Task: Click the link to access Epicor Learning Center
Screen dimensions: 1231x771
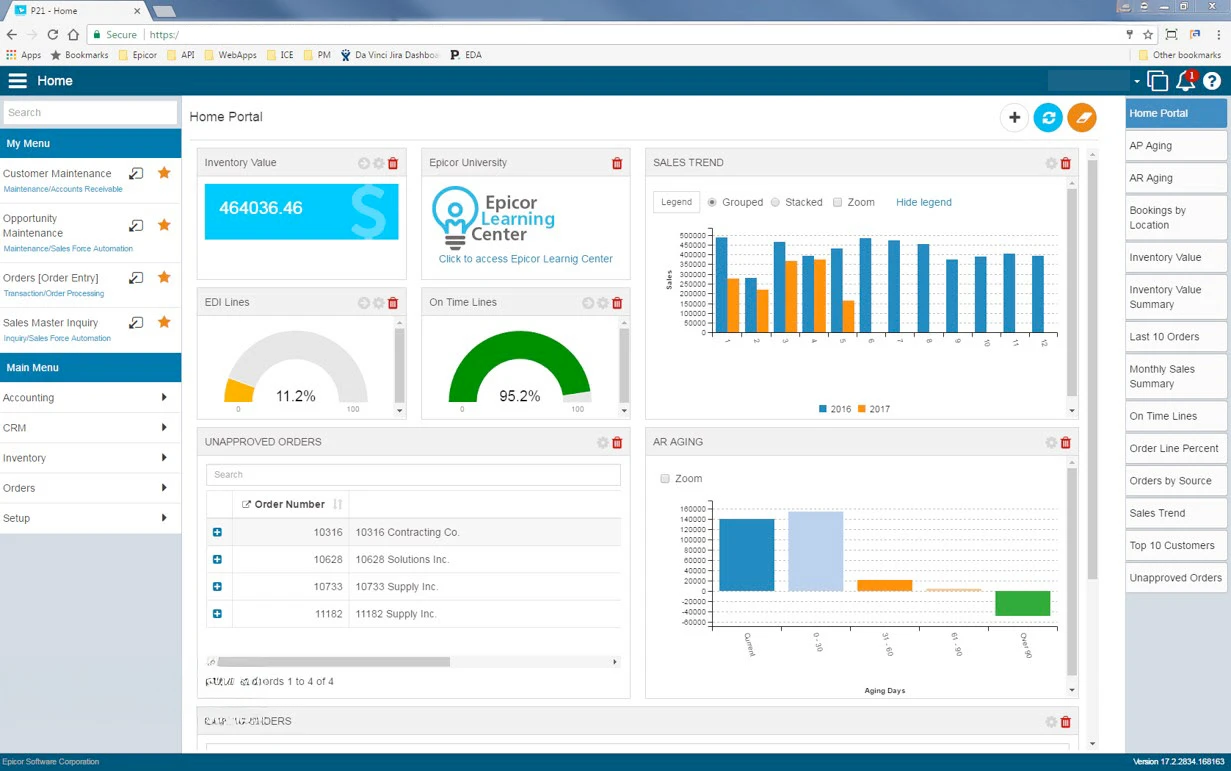Action: (525, 259)
